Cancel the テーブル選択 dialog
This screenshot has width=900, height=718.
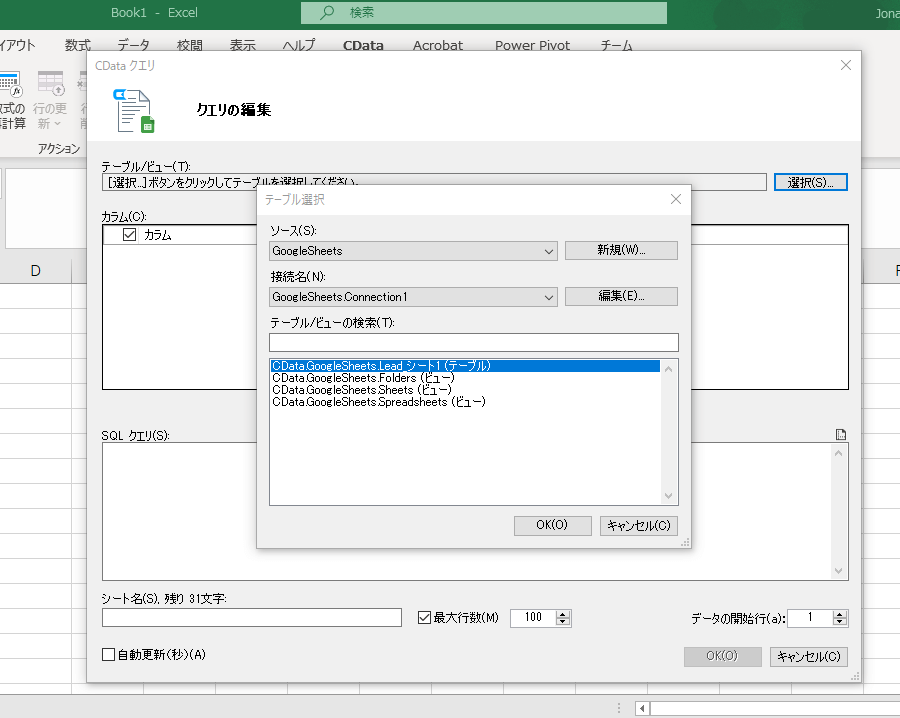[639, 525]
